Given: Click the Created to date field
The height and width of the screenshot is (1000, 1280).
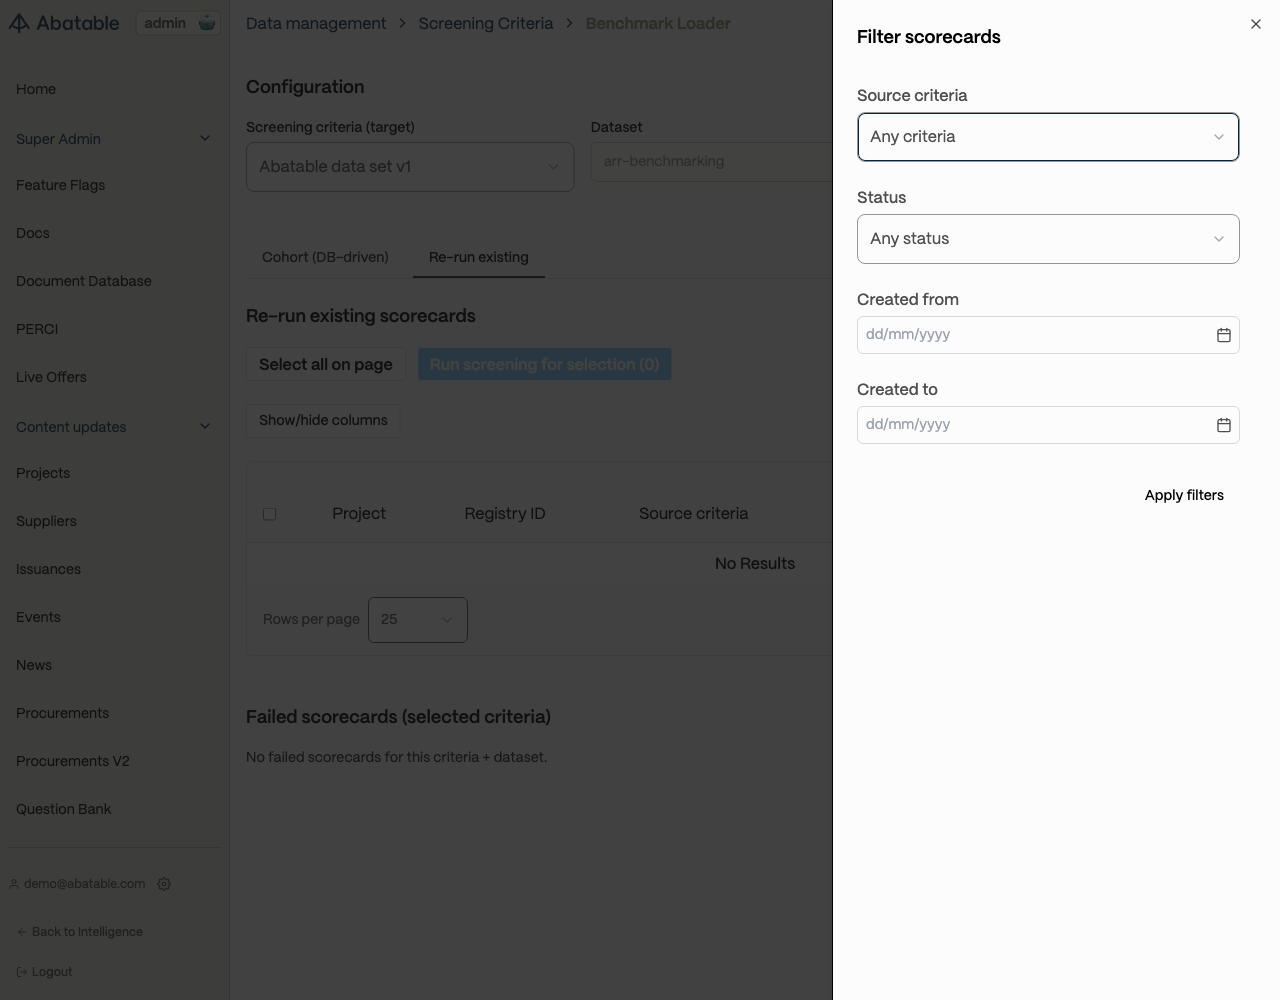Looking at the screenshot, I should tap(1048, 425).
